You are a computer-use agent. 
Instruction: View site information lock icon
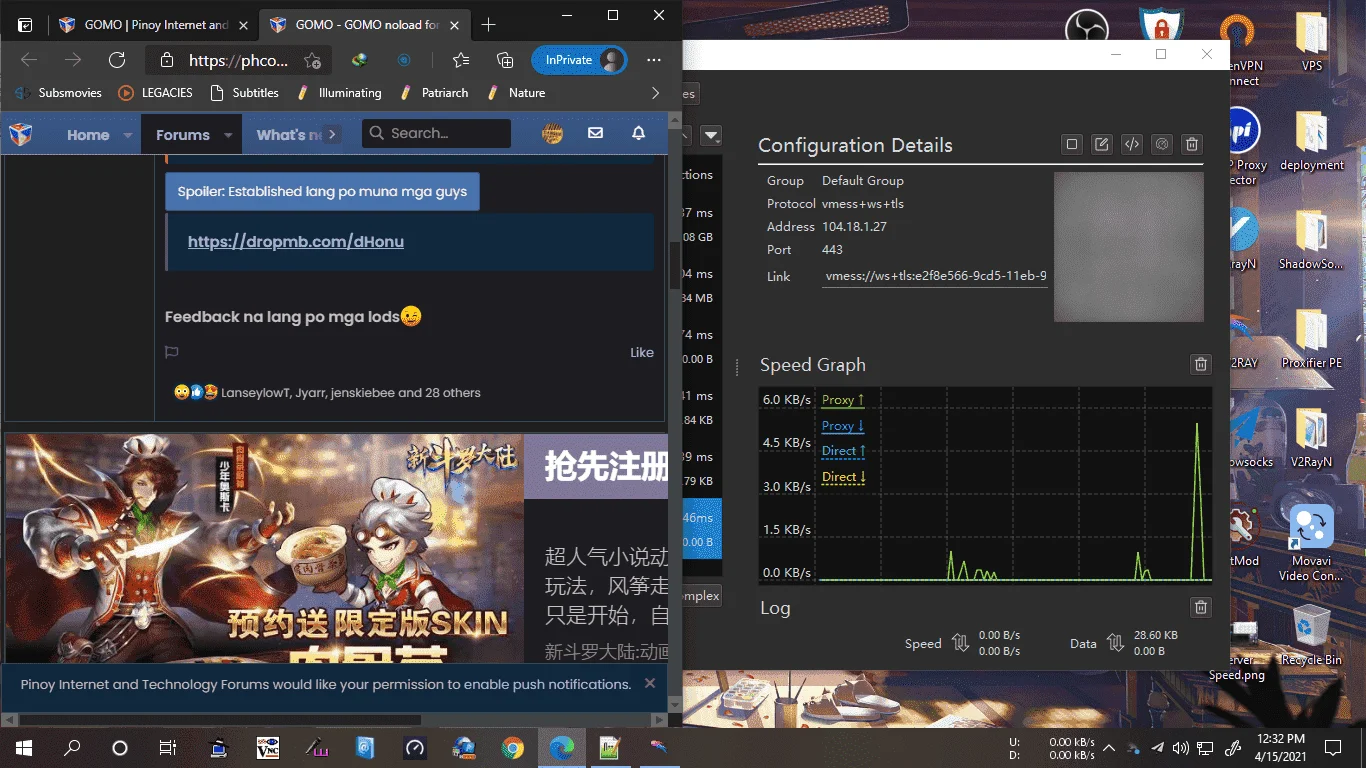[x=166, y=60]
